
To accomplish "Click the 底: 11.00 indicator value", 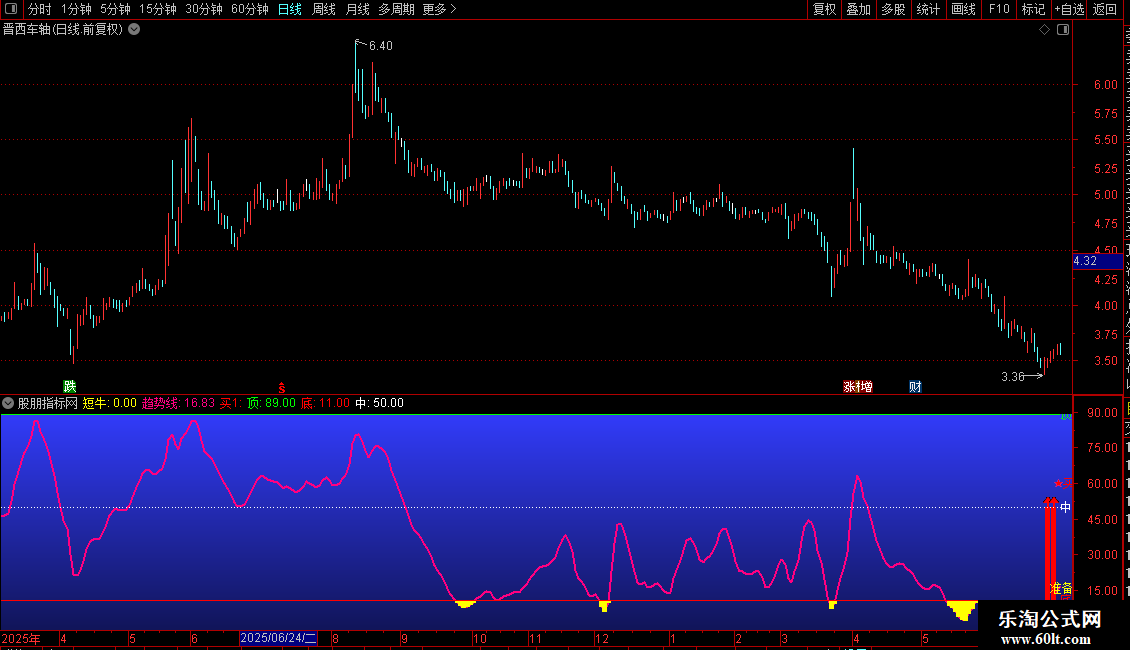I will [x=325, y=403].
